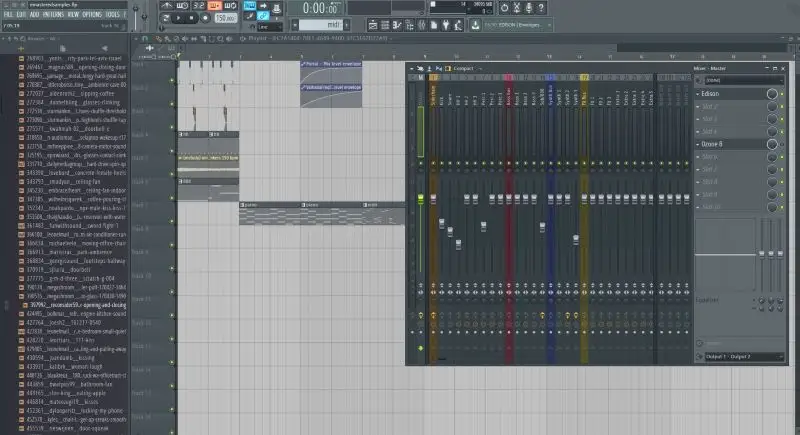
Task: Click the tempo display showing 150
Action: pos(227,18)
